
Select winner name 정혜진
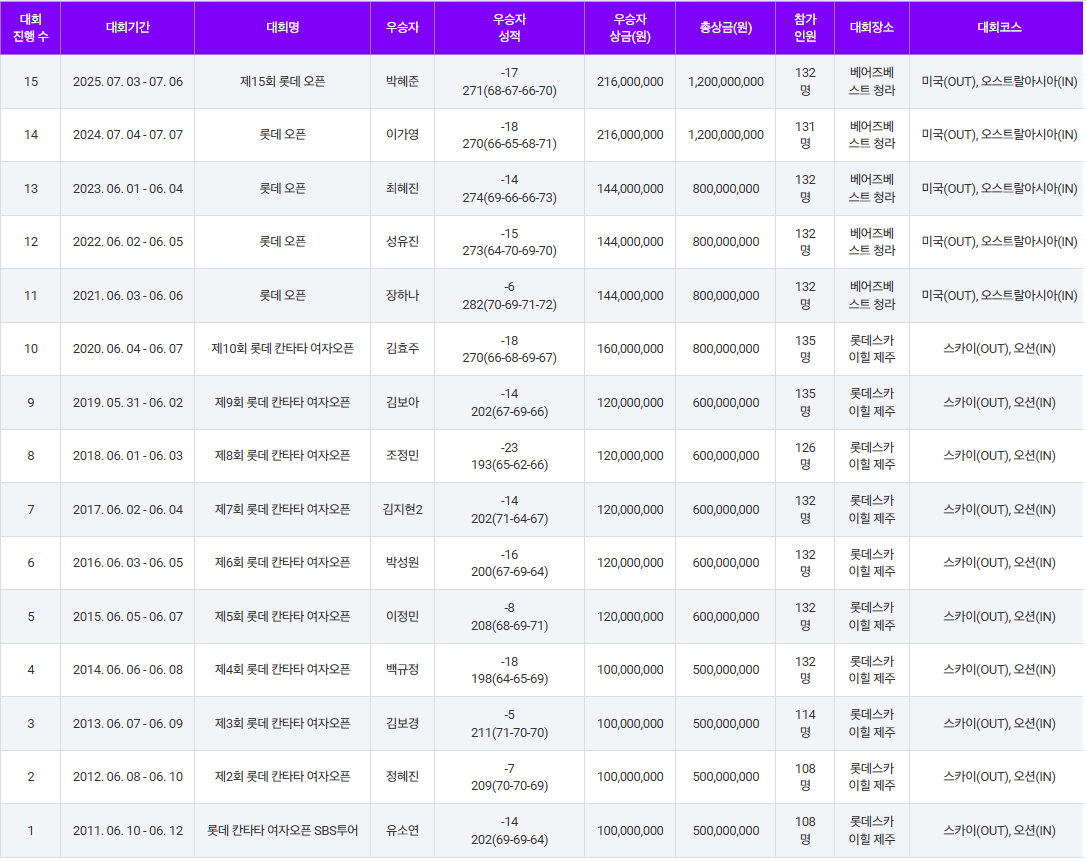coord(402,777)
